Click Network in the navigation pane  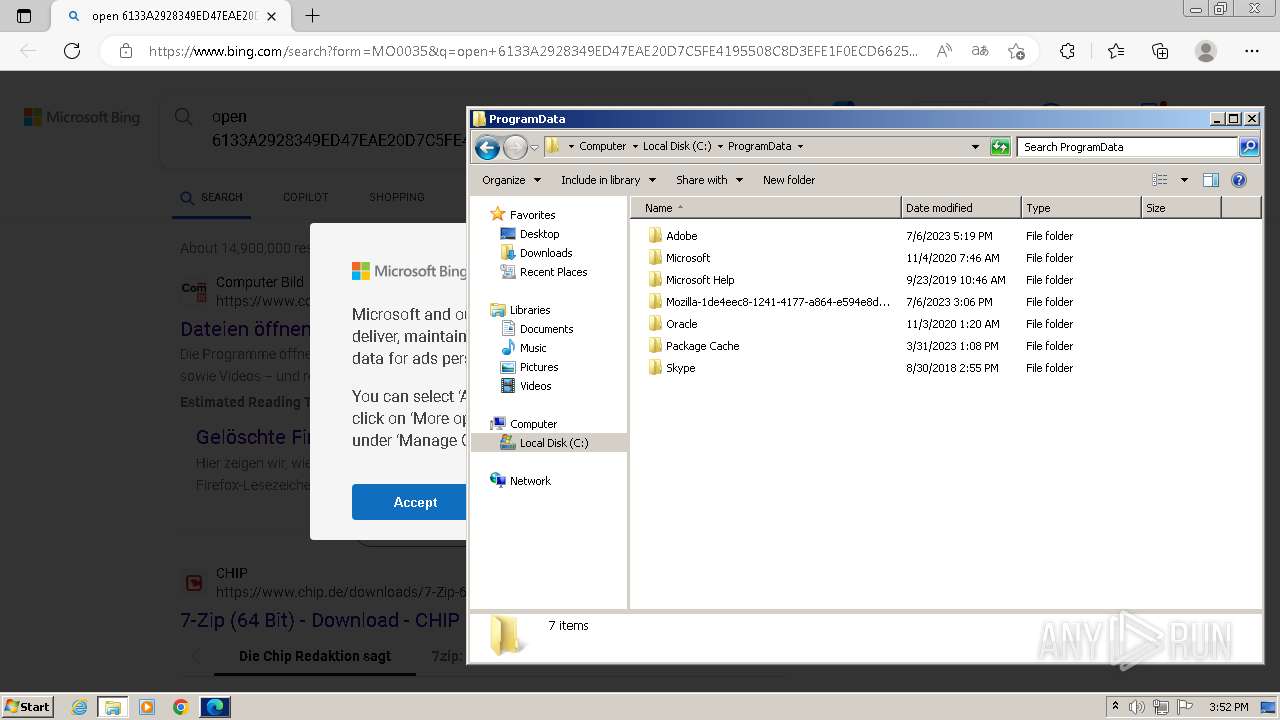(x=530, y=481)
